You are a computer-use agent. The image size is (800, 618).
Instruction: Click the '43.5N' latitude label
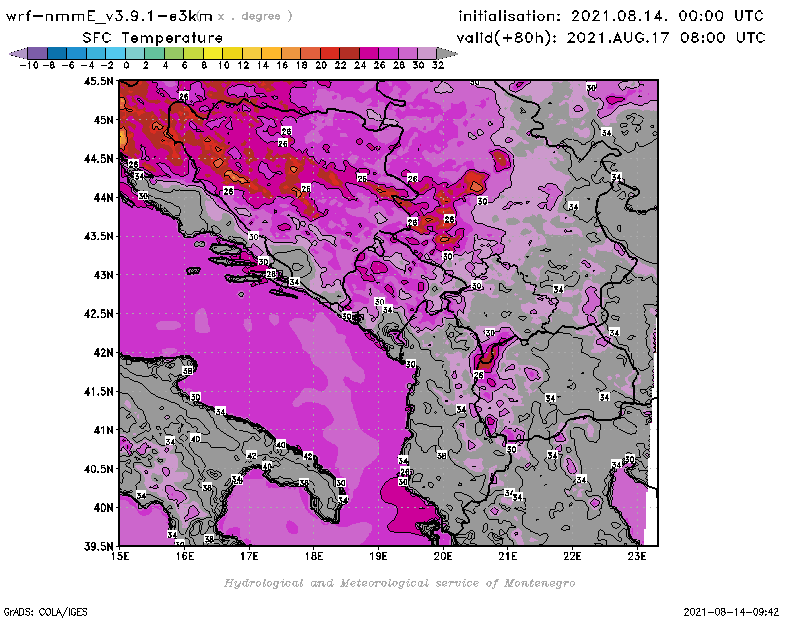[x=98, y=236]
